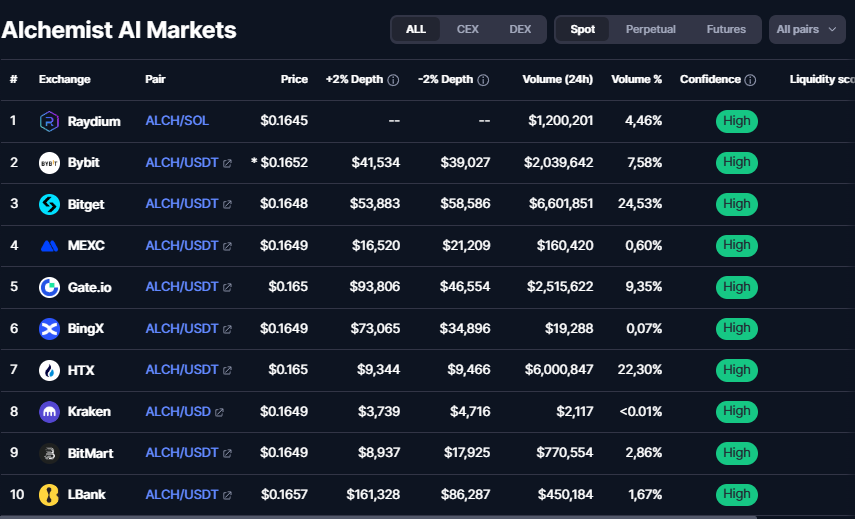The image size is (855, 519).
Task: Click the Raydium exchange logo icon
Action: click(49, 121)
